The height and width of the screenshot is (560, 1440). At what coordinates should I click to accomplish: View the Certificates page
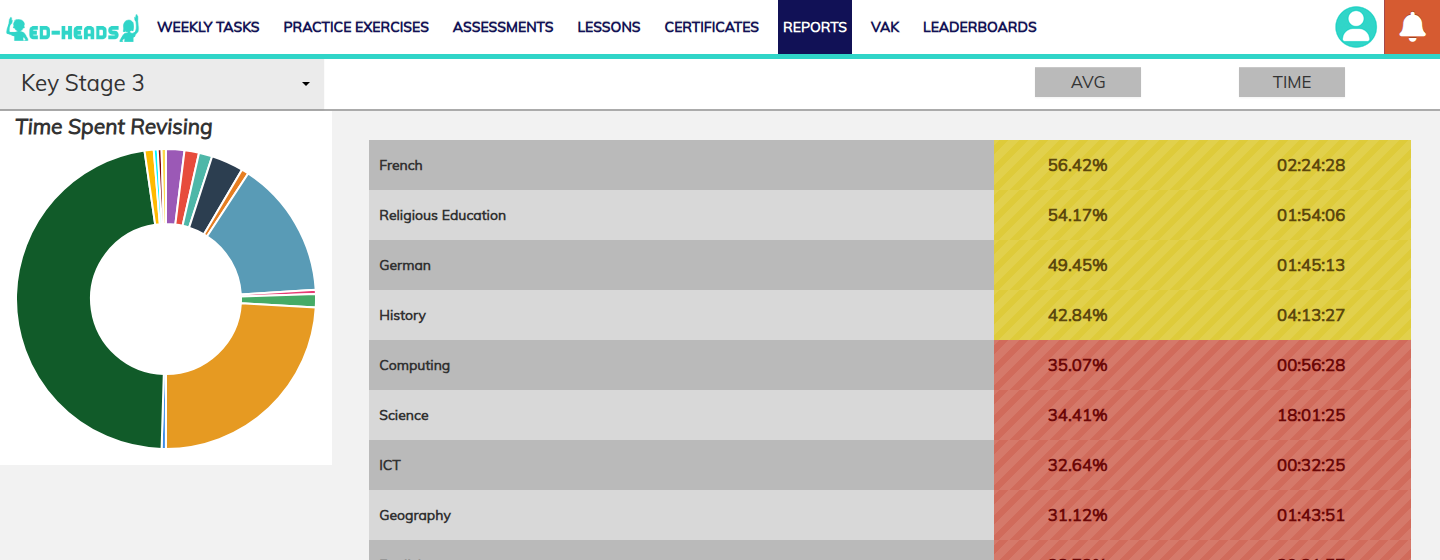pos(712,27)
